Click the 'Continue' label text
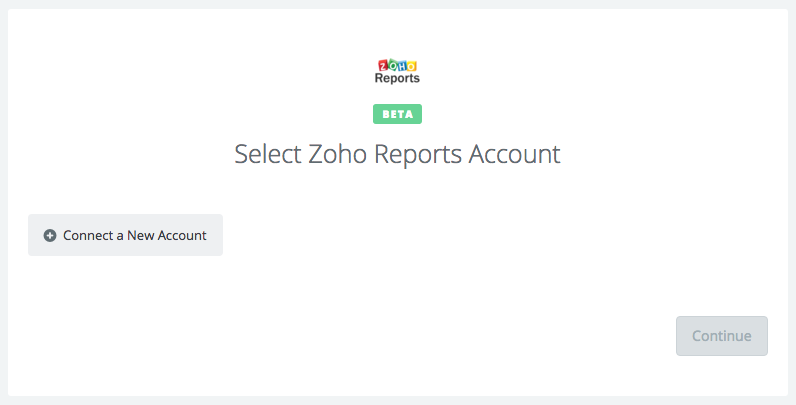 point(721,336)
